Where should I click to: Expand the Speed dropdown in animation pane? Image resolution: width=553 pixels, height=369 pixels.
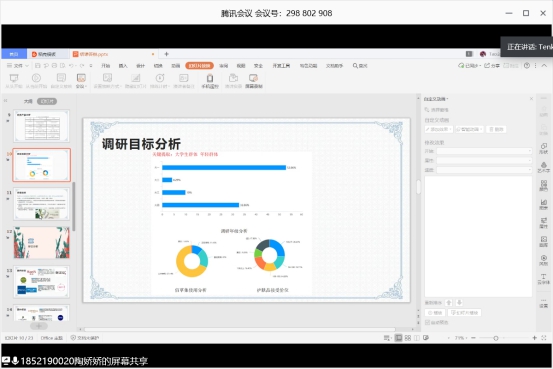click(x=484, y=170)
